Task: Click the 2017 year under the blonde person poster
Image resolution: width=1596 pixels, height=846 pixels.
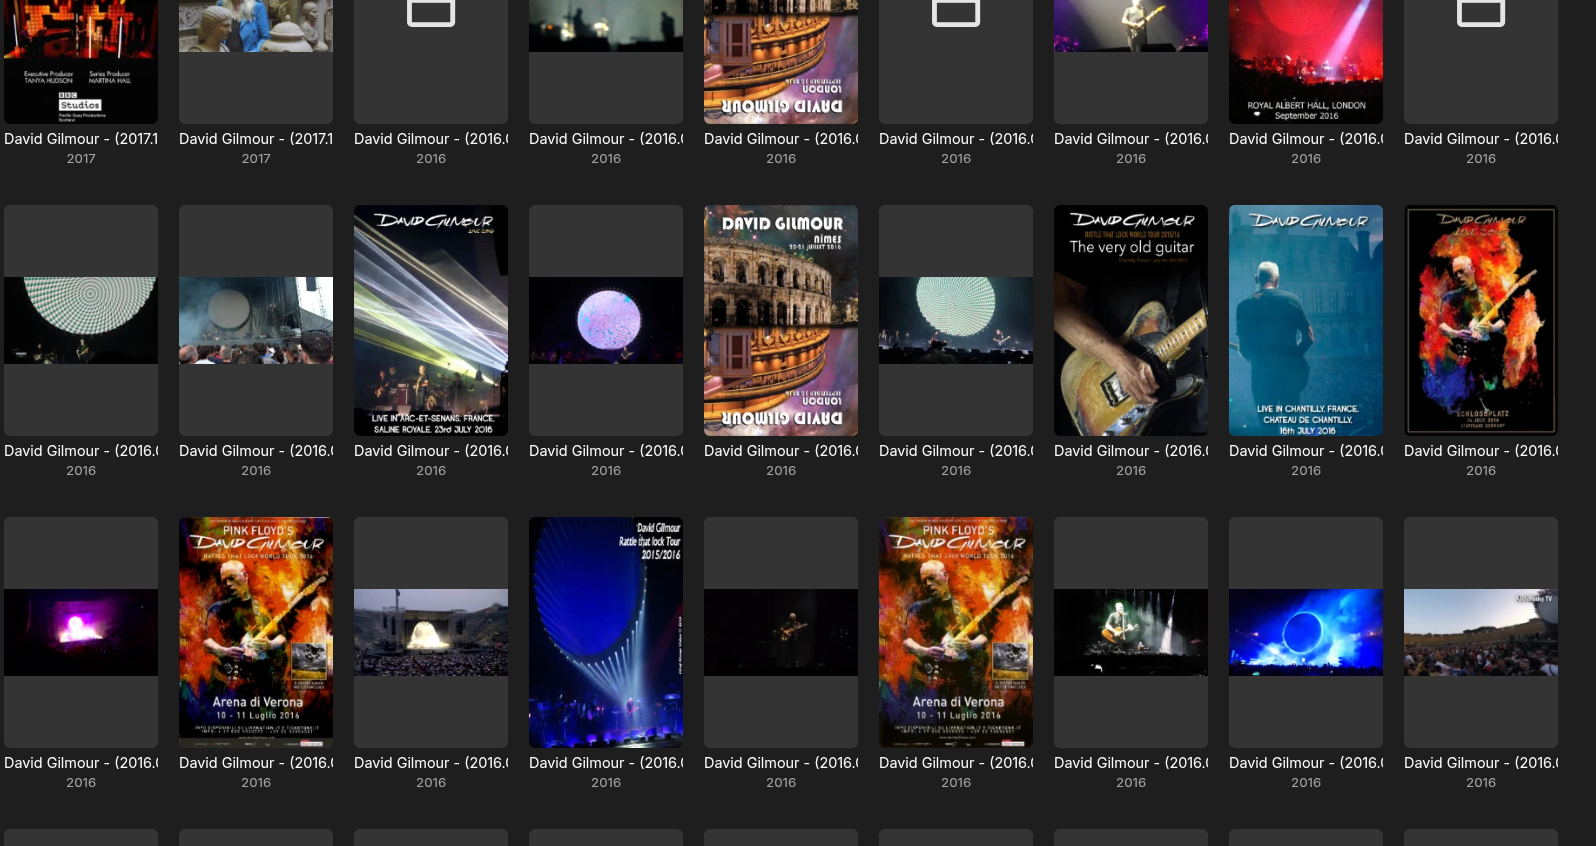Action: click(256, 159)
